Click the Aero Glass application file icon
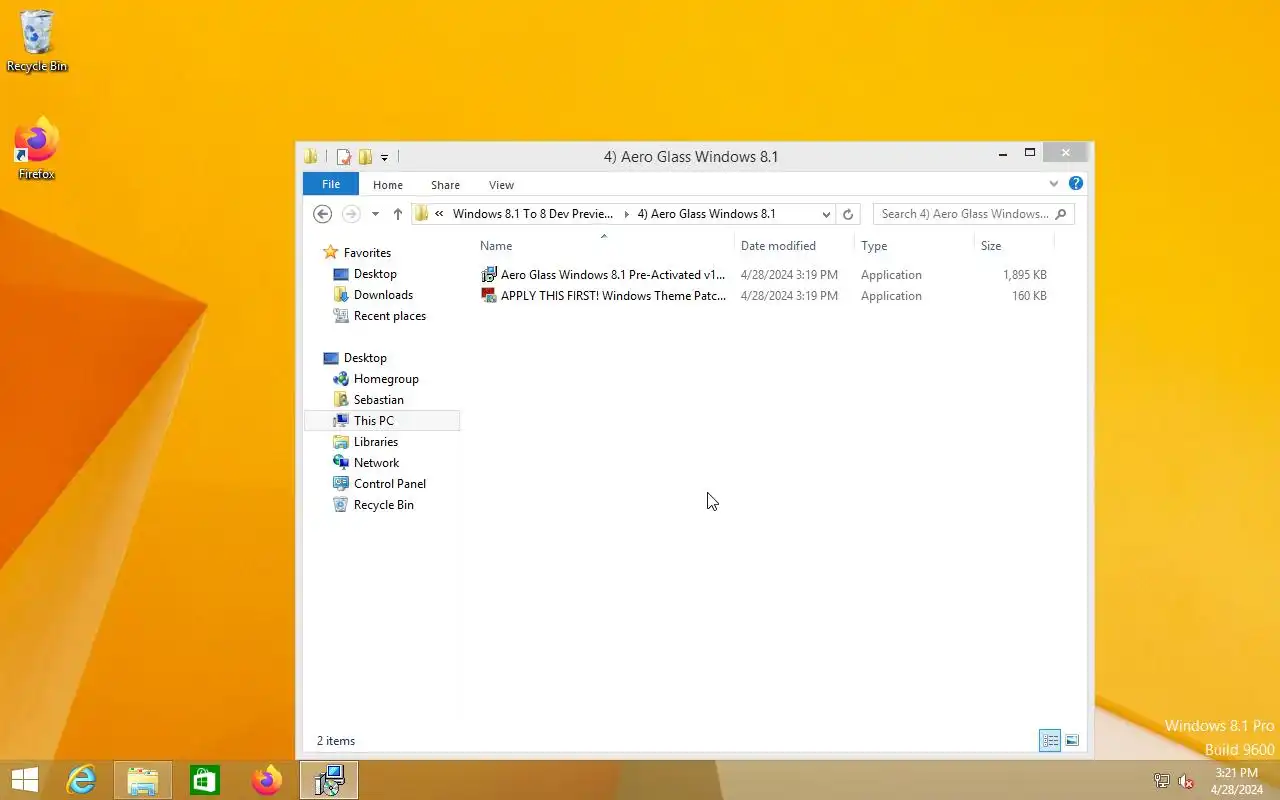Image resolution: width=1280 pixels, height=800 pixels. (488, 275)
